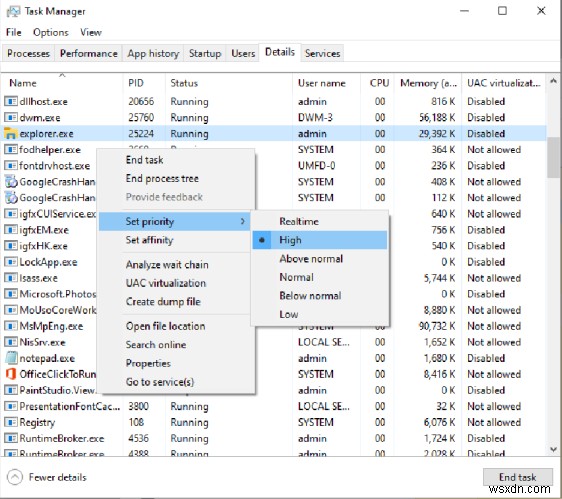Open the View menu
562x499 pixels.
click(91, 32)
